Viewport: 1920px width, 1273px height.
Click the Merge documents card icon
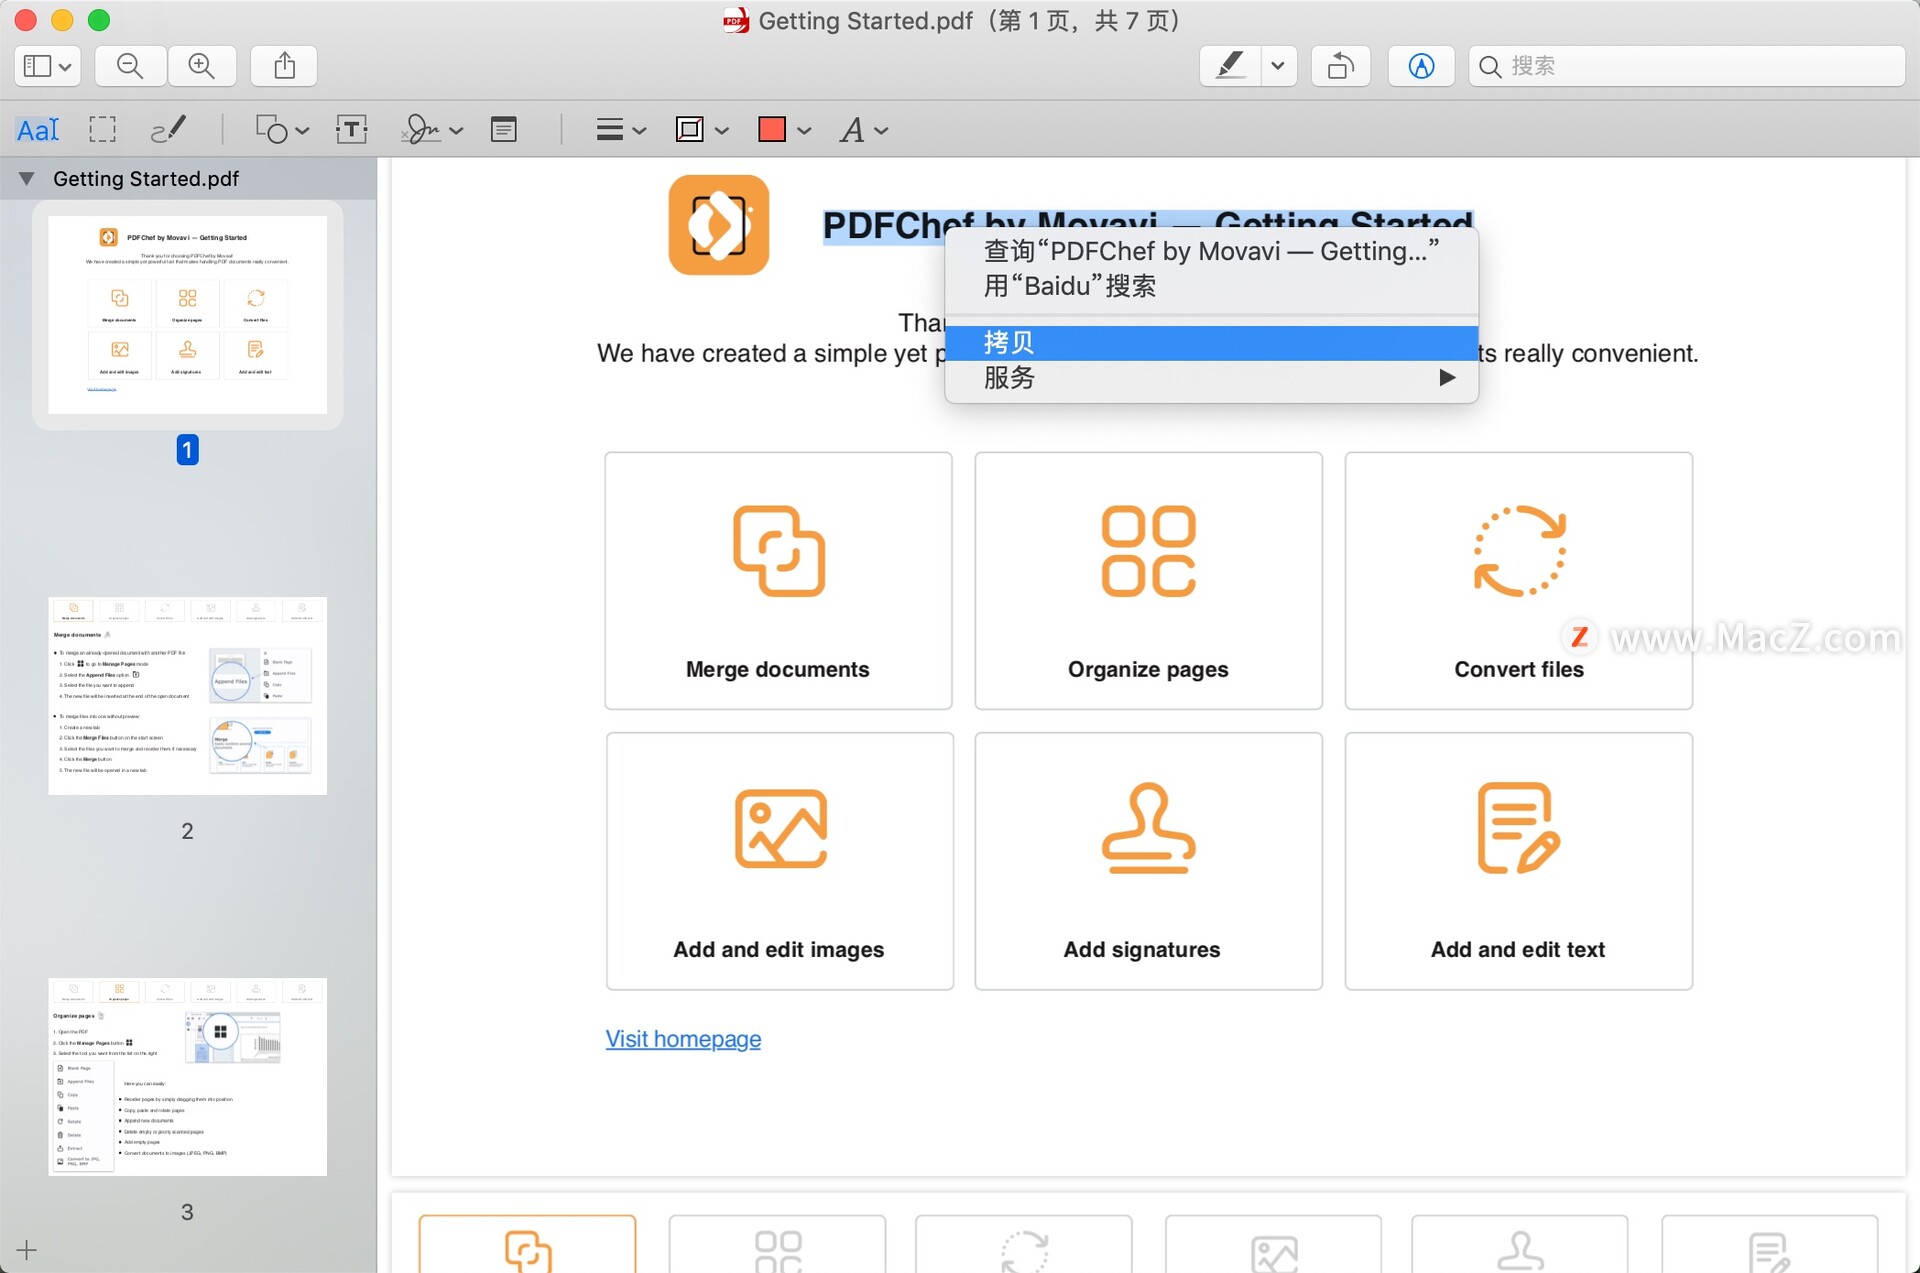tap(779, 551)
